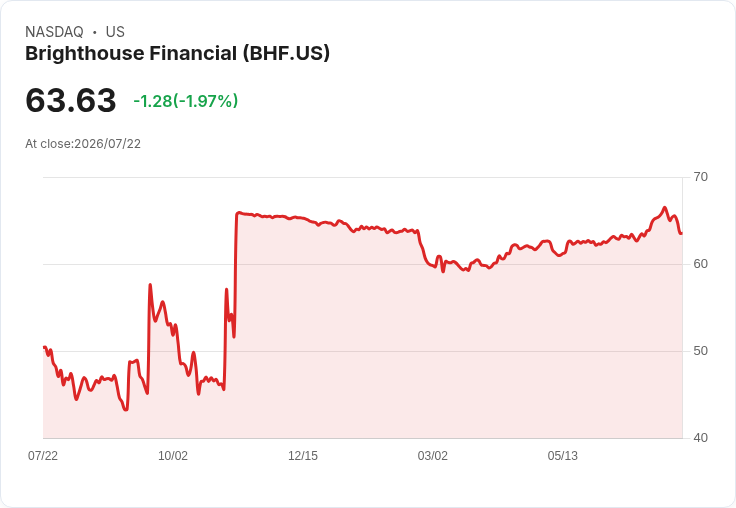Image resolution: width=736 pixels, height=508 pixels.
Task: Click the At close:2026/07/22 text
Action: pyautogui.click(x=83, y=144)
